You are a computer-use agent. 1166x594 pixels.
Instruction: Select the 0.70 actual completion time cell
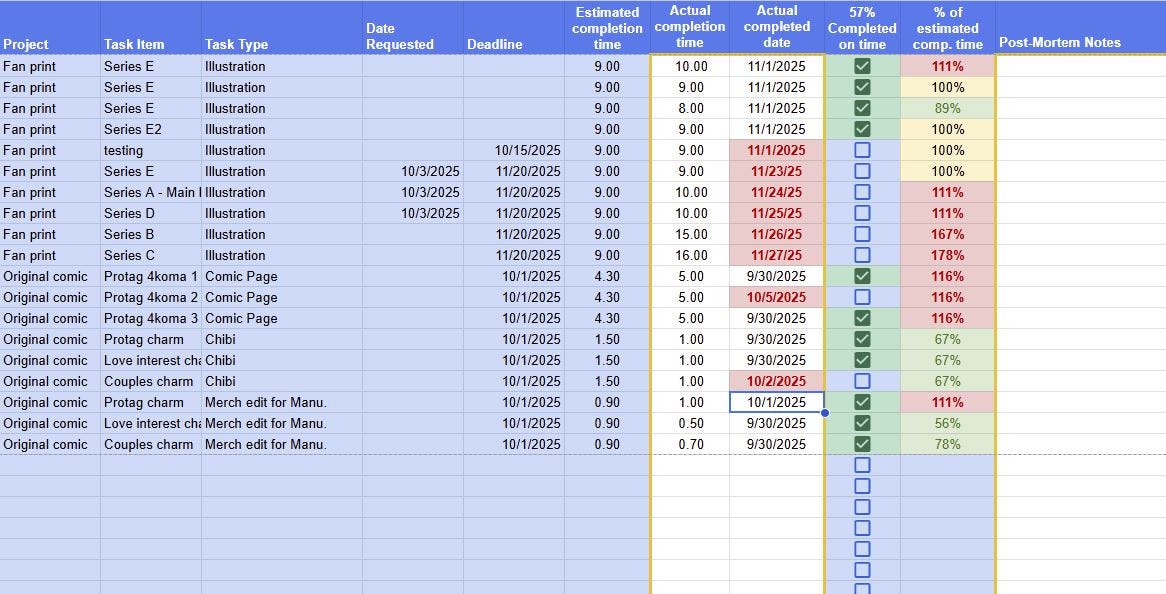click(x=690, y=445)
